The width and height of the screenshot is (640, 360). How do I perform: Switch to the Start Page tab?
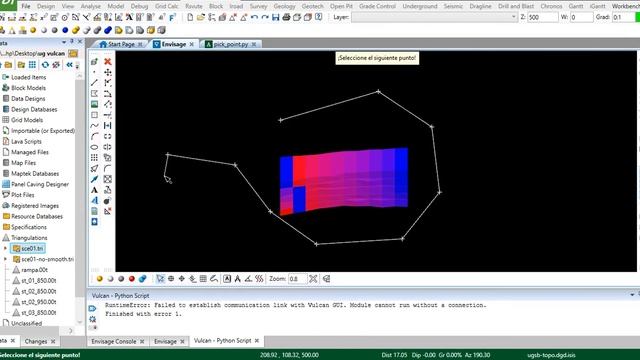(x=121, y=44)
